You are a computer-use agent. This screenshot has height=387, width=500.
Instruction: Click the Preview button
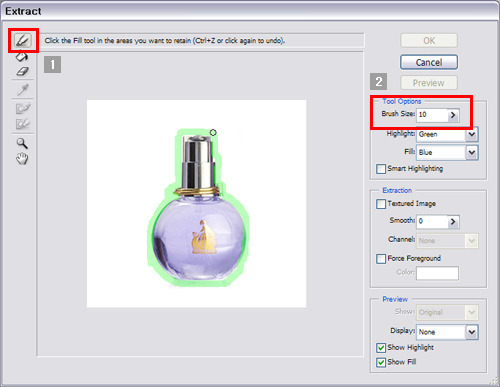(429, 83)
